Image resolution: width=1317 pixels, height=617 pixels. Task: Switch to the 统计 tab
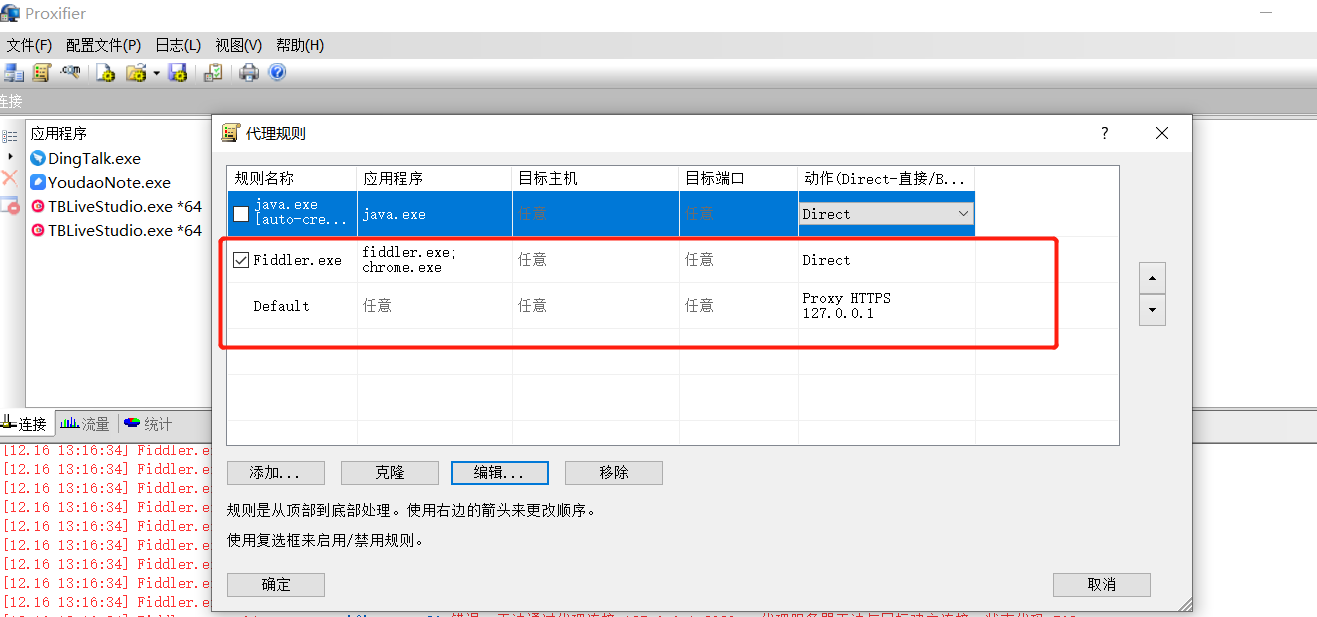point(147,424)
